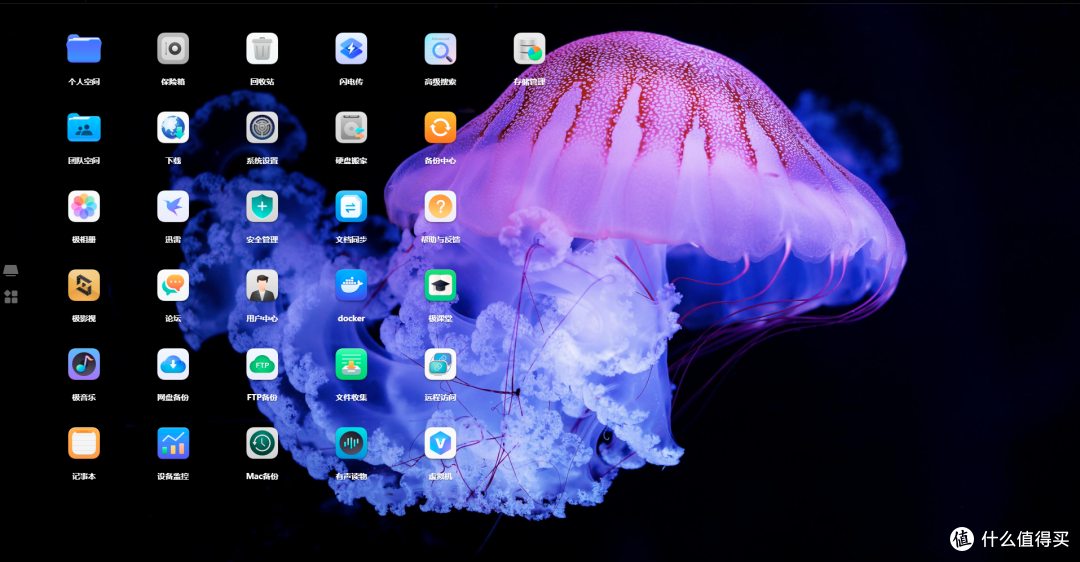Open the 备份中心 backup center
The width and height of the screenshot is (1080, 562).
440,128
